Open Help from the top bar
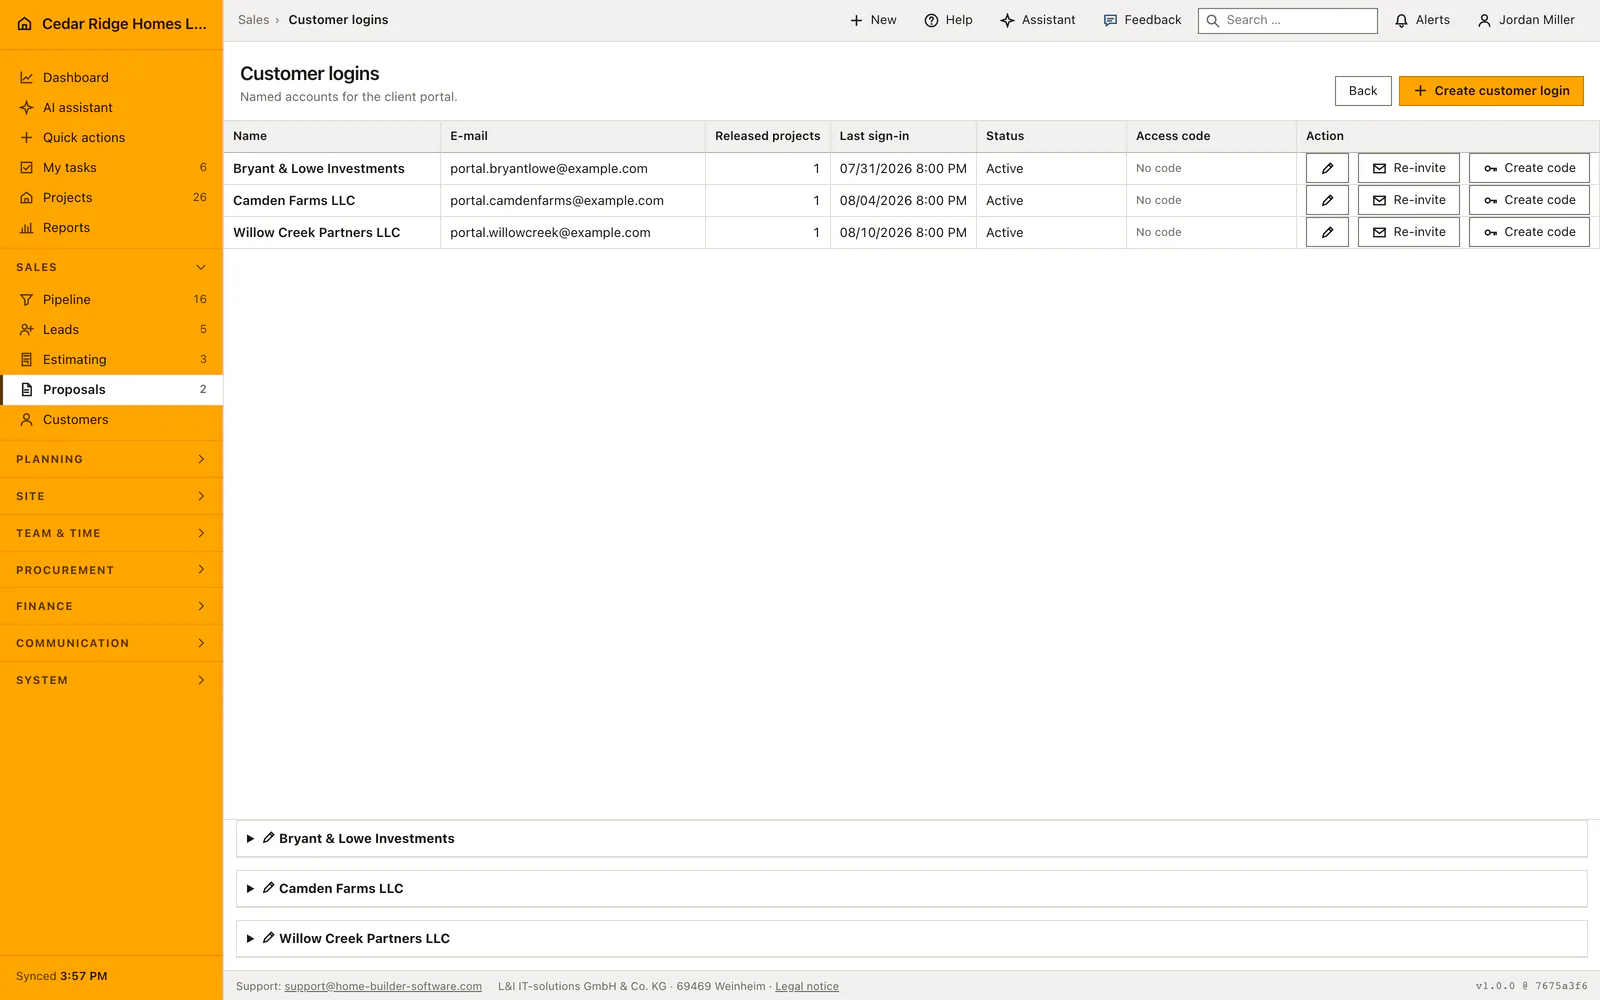The width and height of the screenshot is (1600, 1000). click(948, 20)
